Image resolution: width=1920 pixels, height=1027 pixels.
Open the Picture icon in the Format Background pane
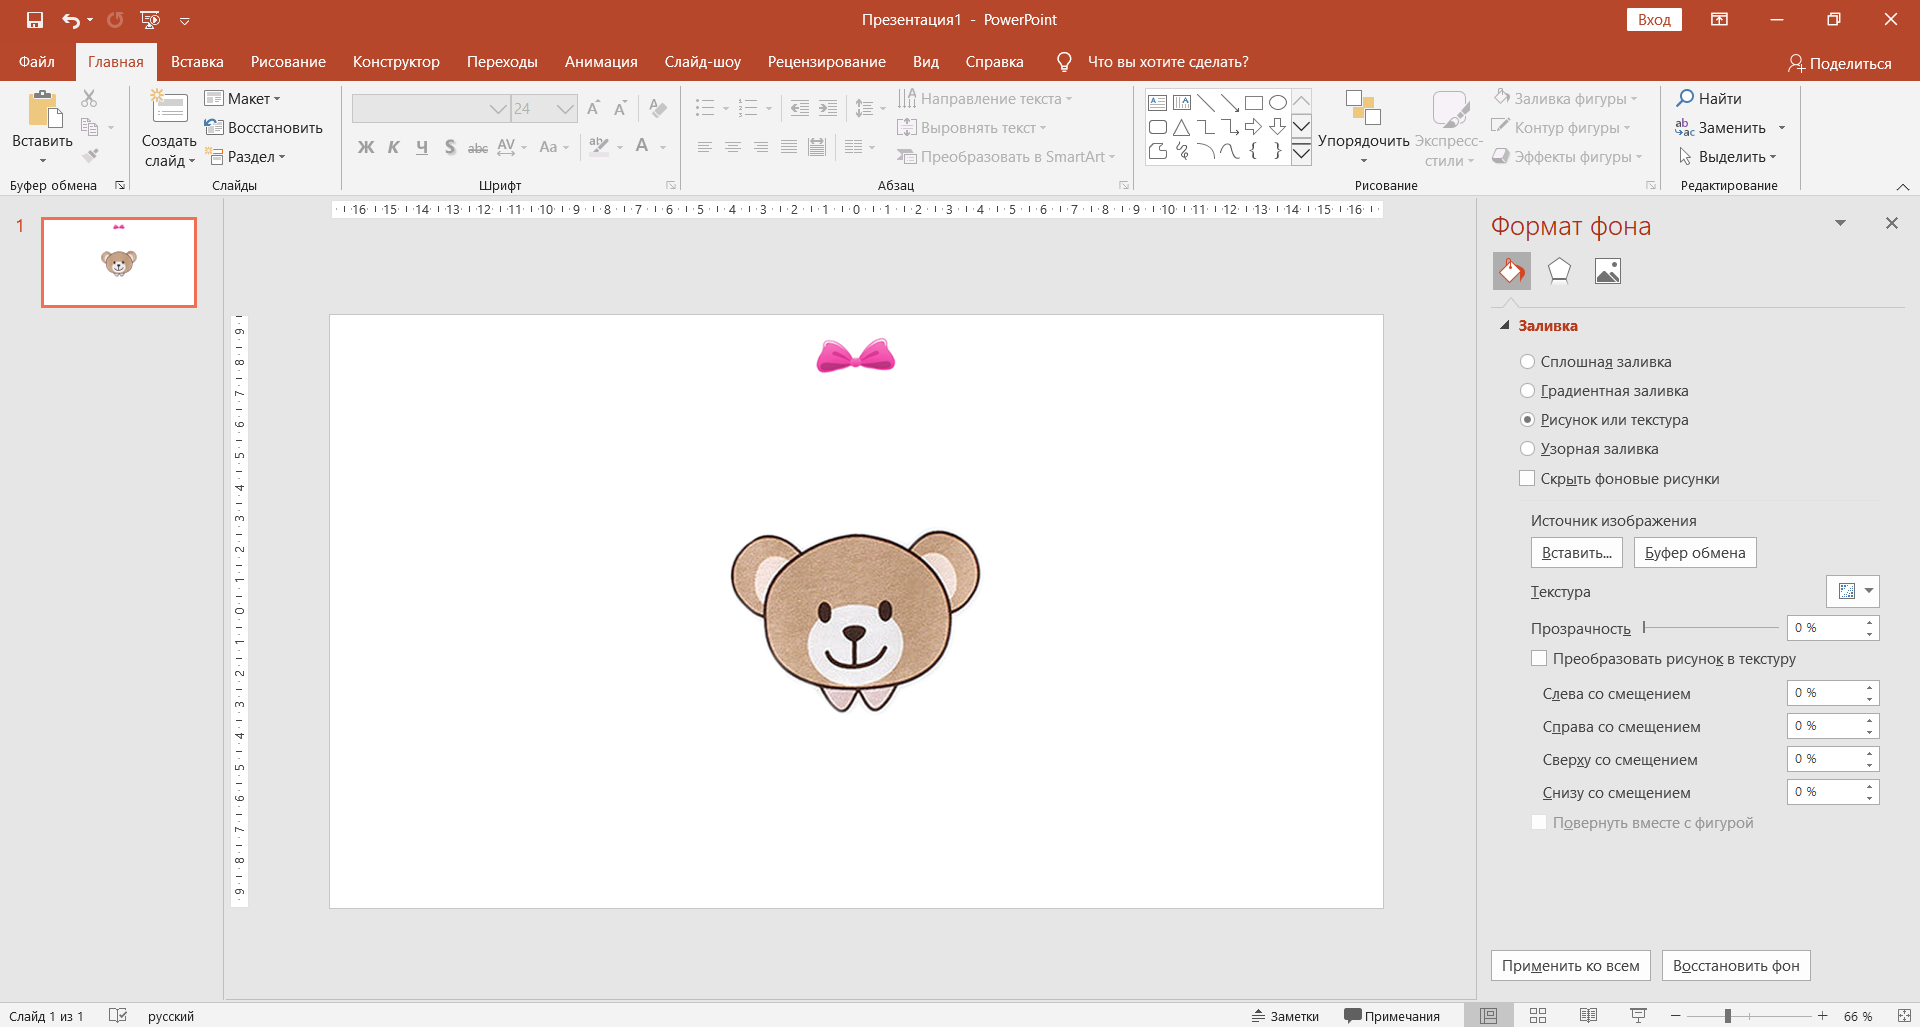tap(1607, 271)
